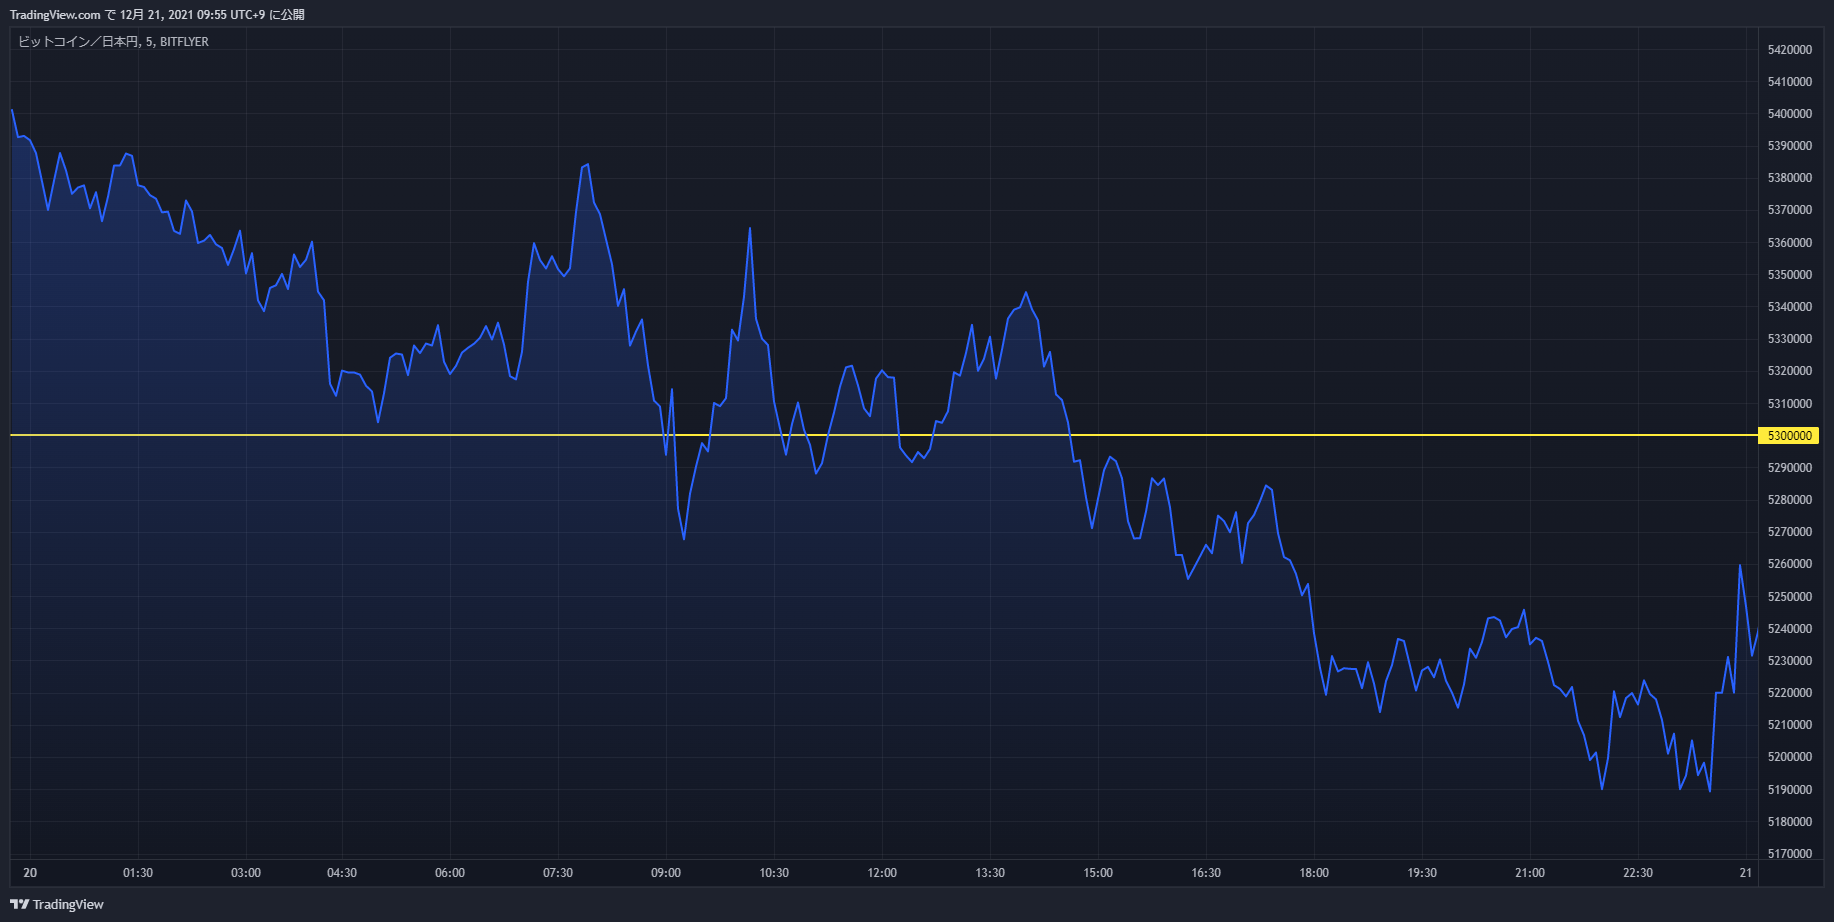Click the 09:00 time axis label
Viewport: 1834px width, 922px height.
pyautogui.click(x=666, y=873)
